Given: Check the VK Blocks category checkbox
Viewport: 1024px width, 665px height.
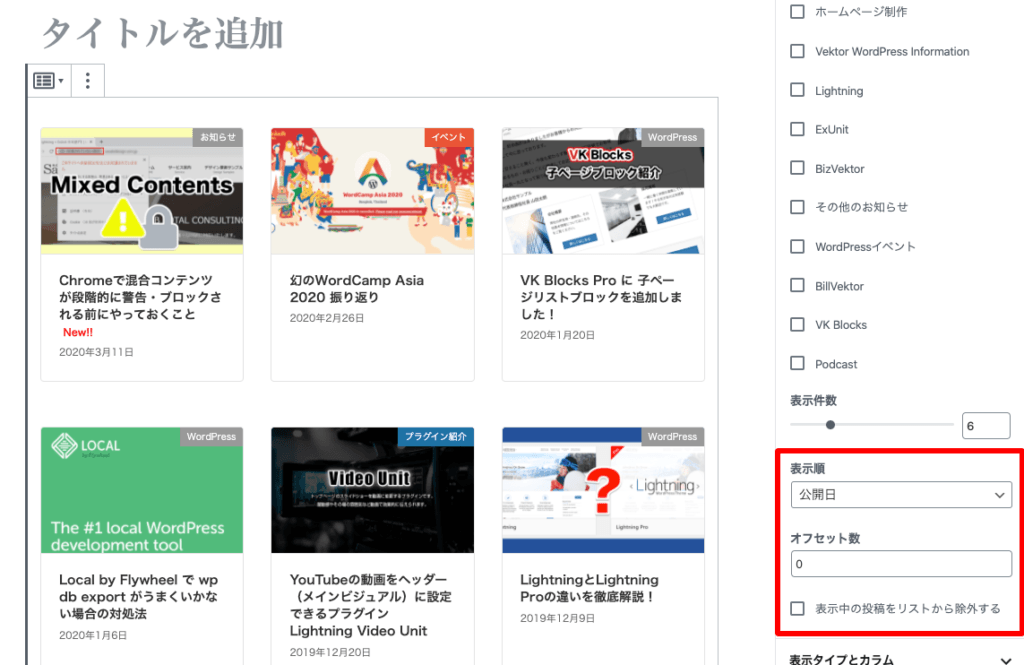Looking at the screenshot, I should pos(797,325).
